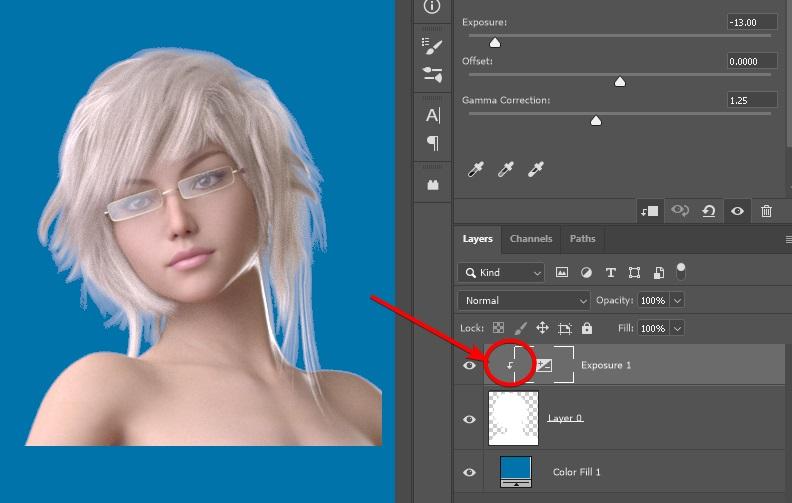Click the Opacity percentage field
This screenshot has width=792, height=503.
pyautogui.click(x=653, y=300)
